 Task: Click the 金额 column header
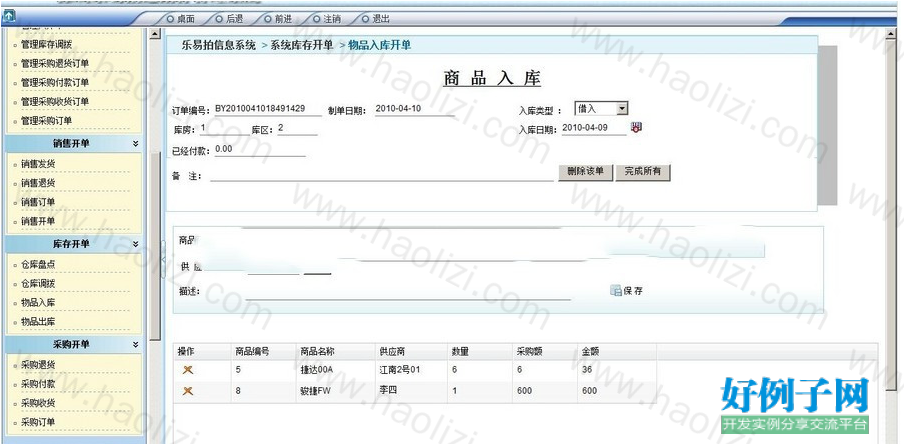coord(591,351)
